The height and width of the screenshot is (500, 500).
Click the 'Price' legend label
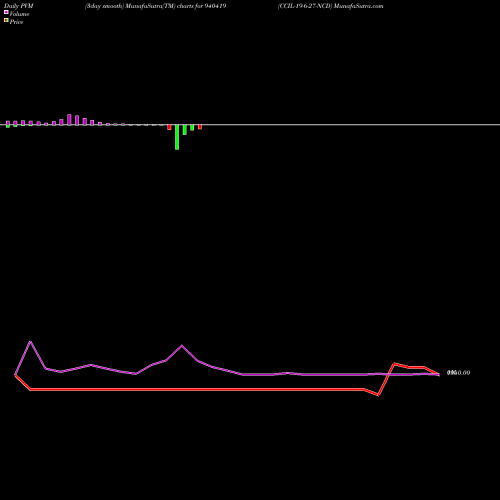(16, 22)
